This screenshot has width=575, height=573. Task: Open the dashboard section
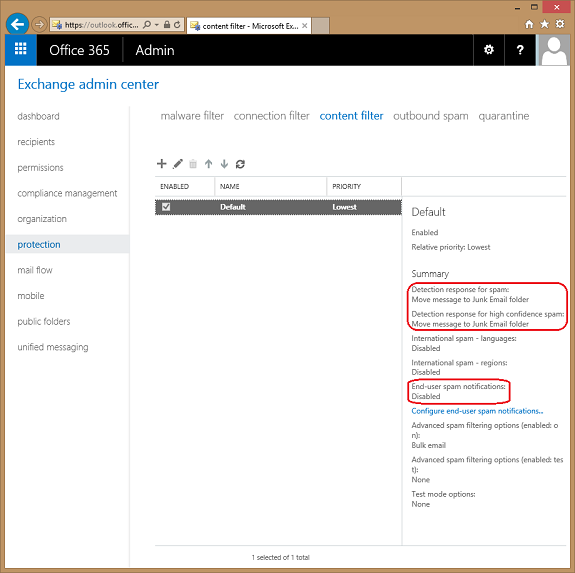click(x=39, y=116)
